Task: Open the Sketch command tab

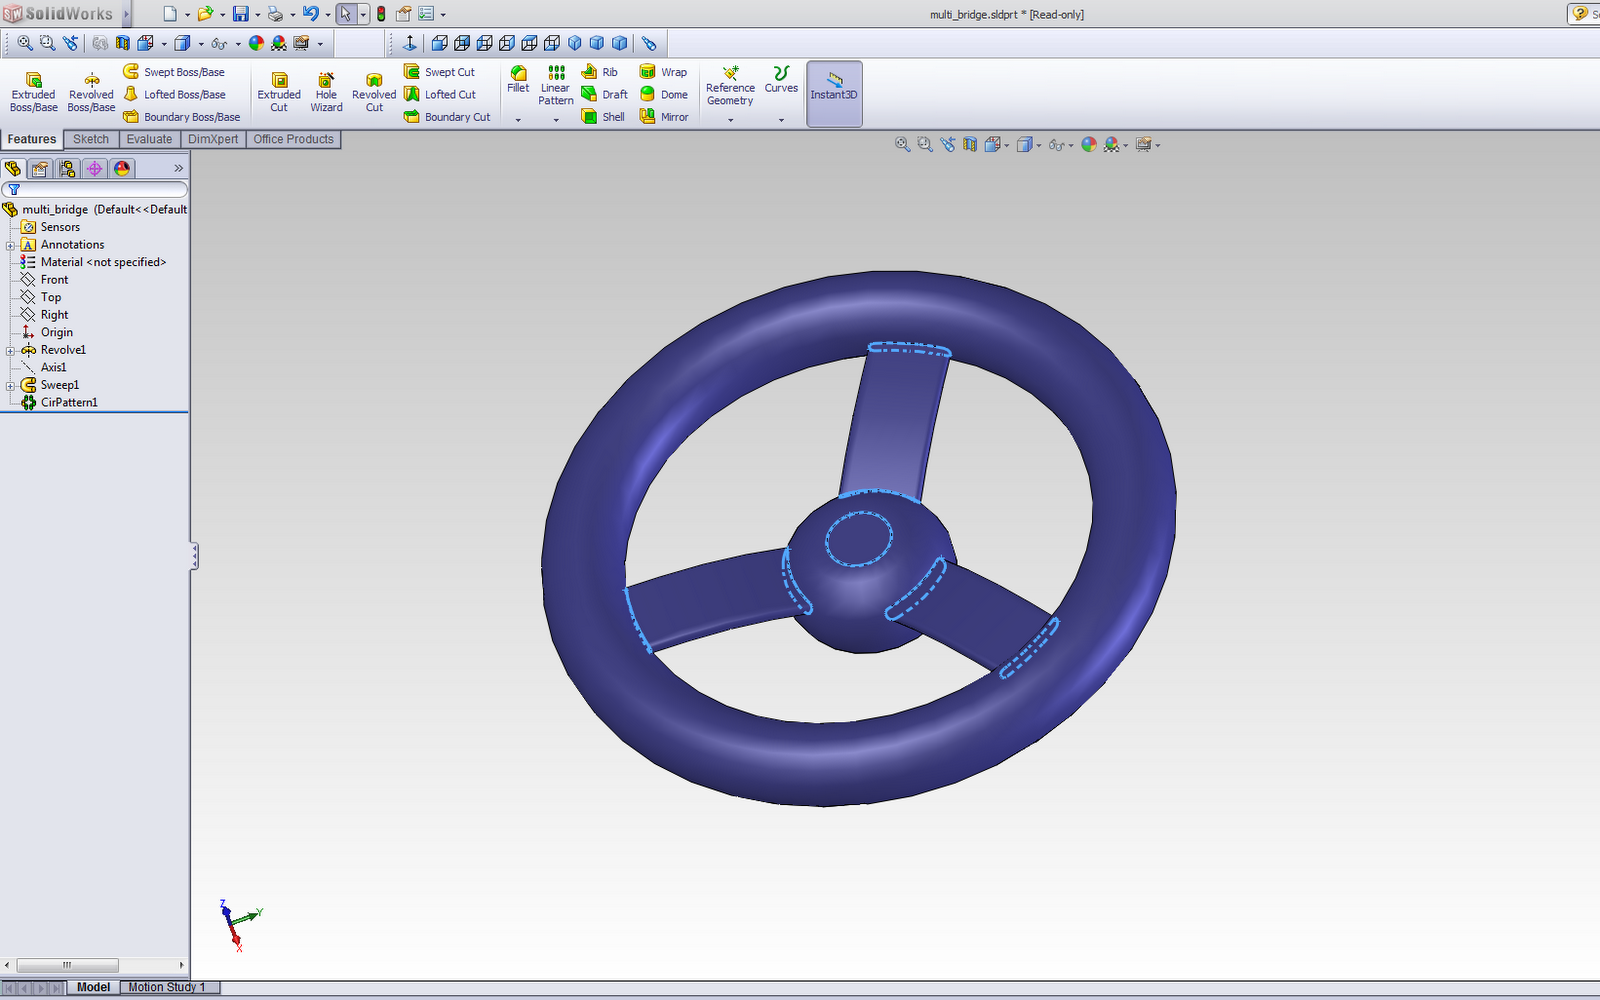Action: [x=91, y=139]
